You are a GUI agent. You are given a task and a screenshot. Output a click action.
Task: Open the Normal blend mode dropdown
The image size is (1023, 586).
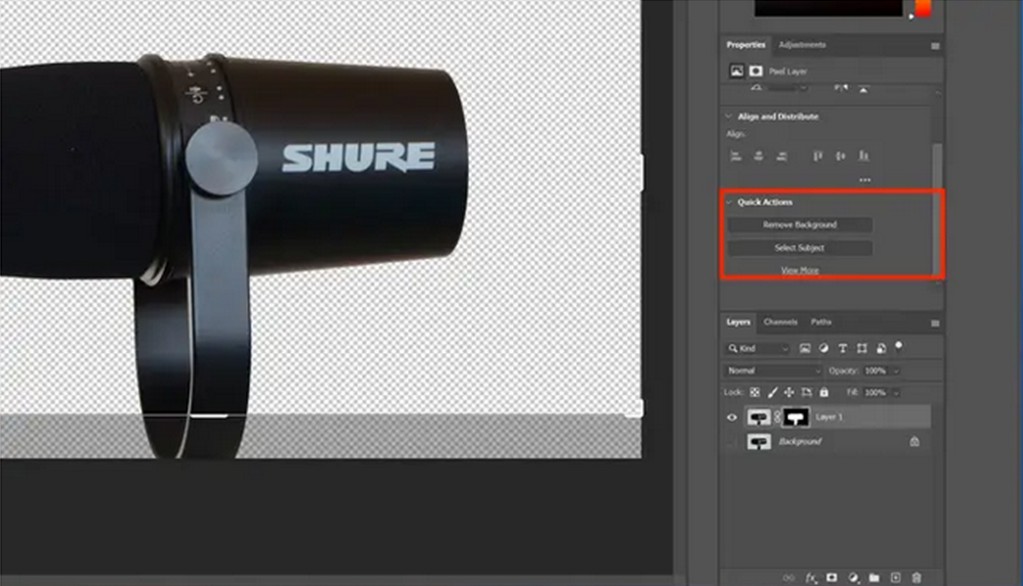point(772,371)
